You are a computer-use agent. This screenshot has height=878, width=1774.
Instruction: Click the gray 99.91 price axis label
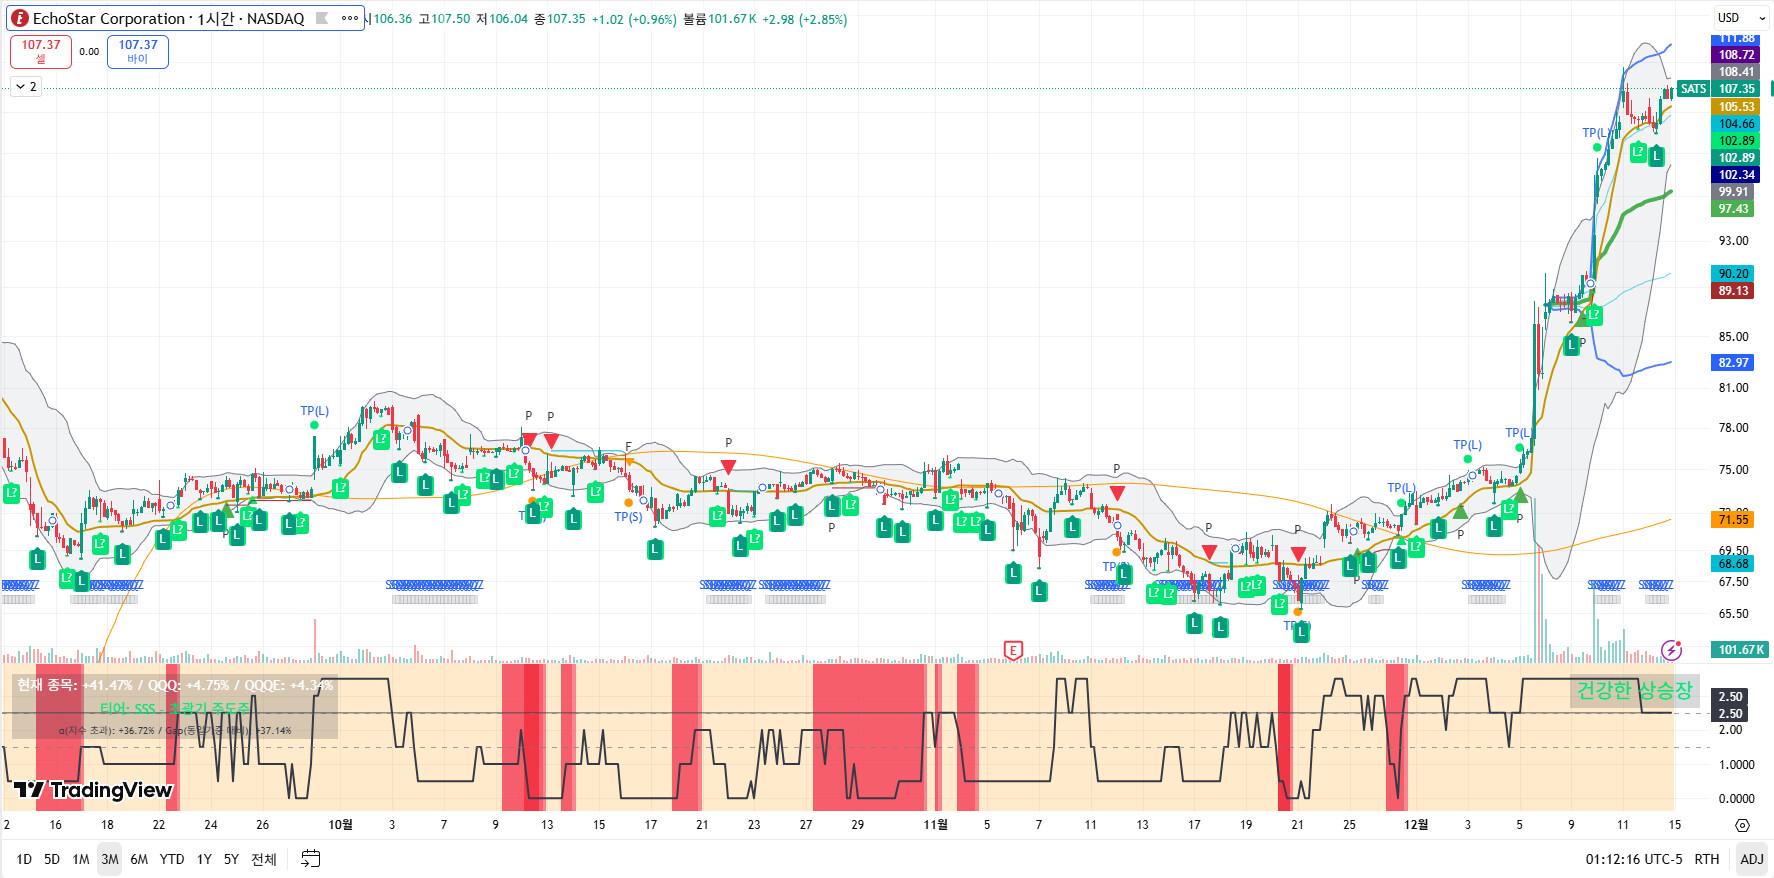tap(1734, 192)
